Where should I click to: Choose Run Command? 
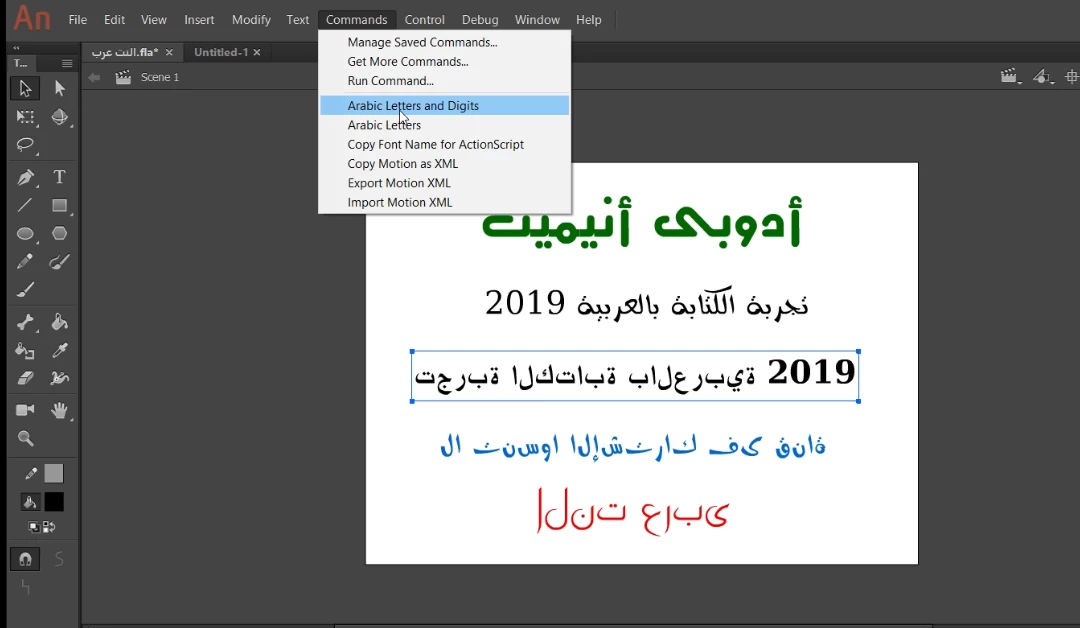pyautogui.click(x=445, y=81)
